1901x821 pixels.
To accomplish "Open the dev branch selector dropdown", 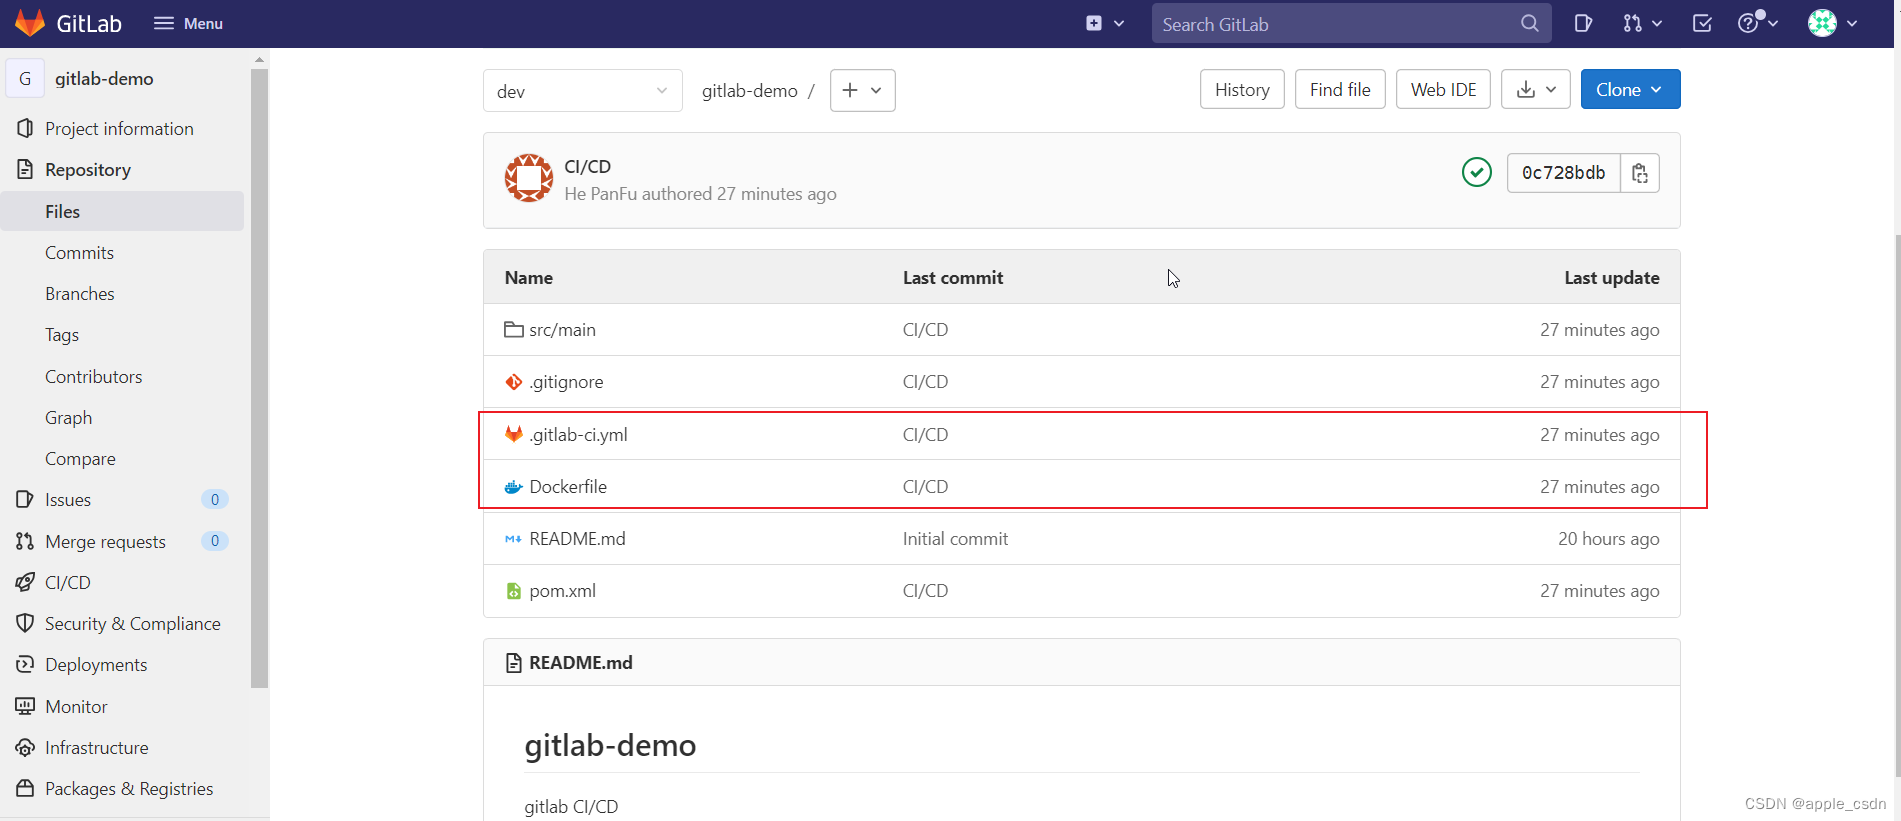I will point(582,91).
